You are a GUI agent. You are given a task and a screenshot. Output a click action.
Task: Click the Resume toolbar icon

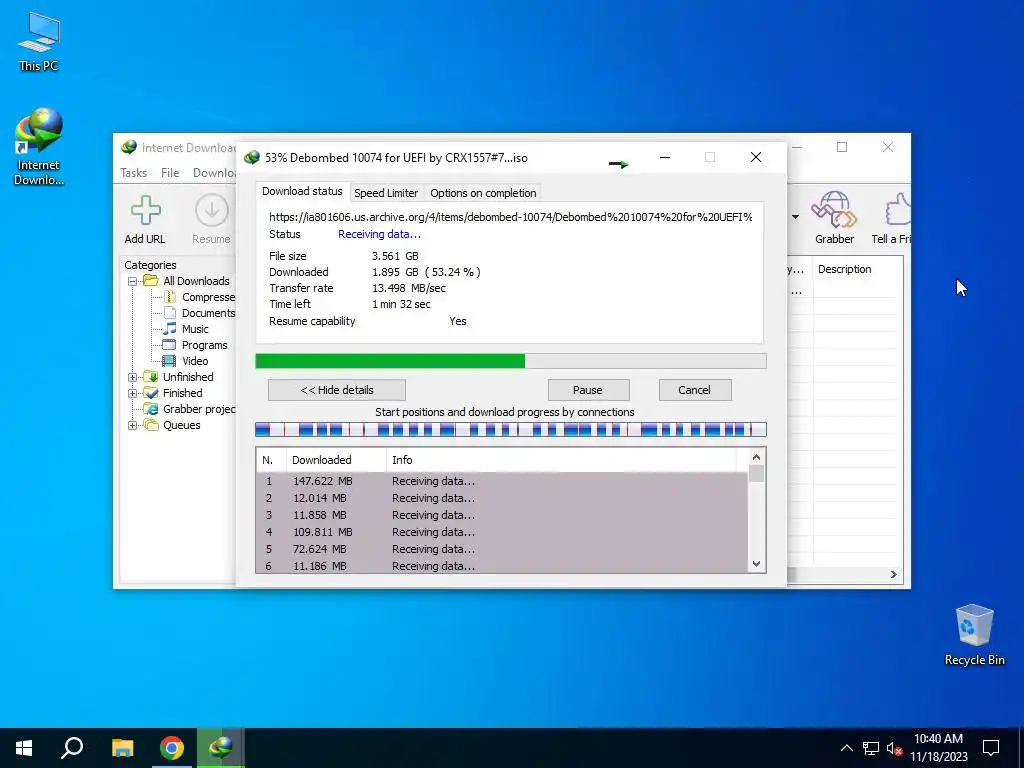(212, 210)
